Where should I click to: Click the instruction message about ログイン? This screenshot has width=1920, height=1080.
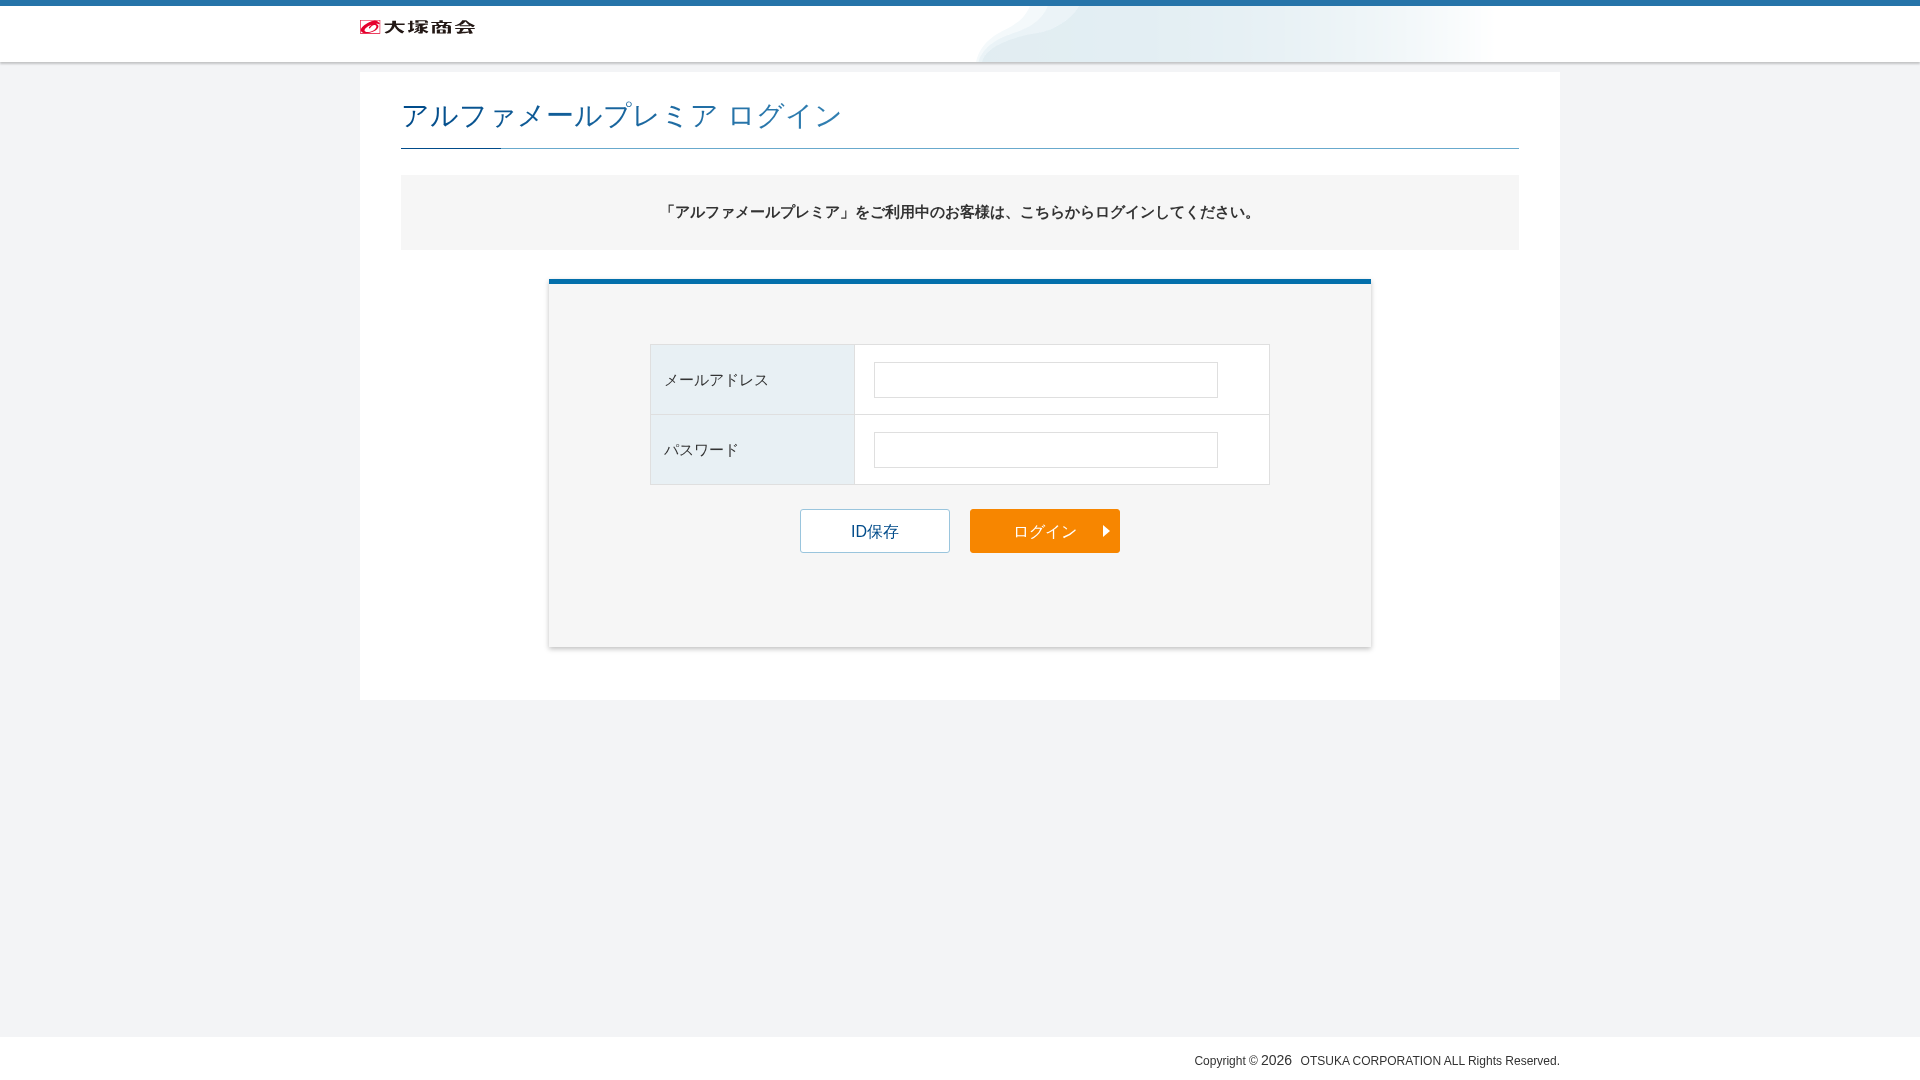[x=960, y=212]
